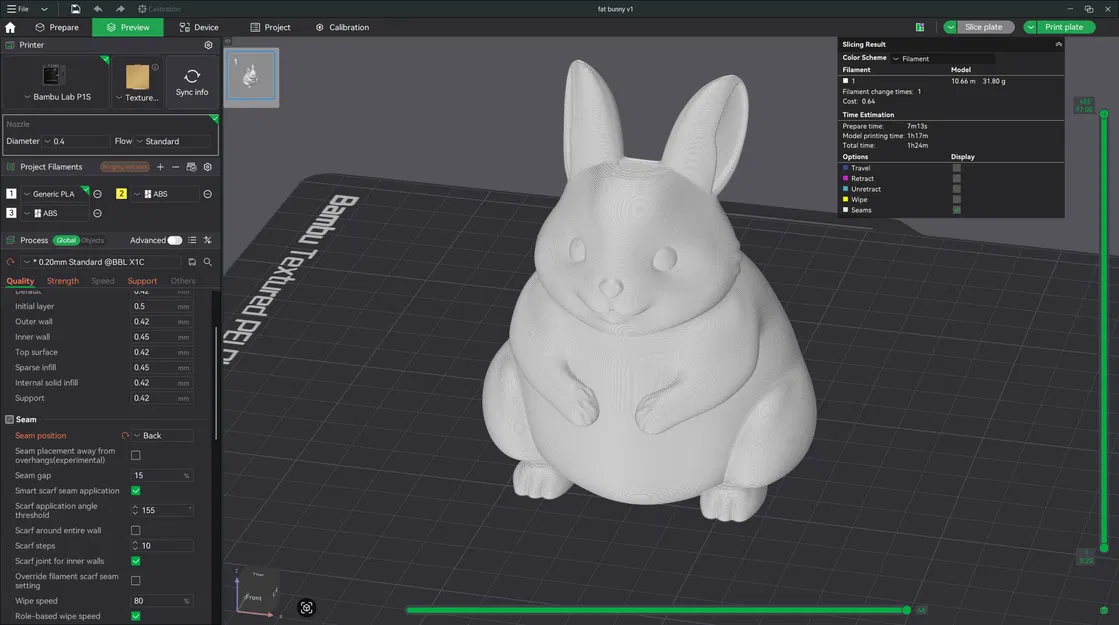Search process settings with magnifier icon
1119x625 pixels.
(207, 261)
